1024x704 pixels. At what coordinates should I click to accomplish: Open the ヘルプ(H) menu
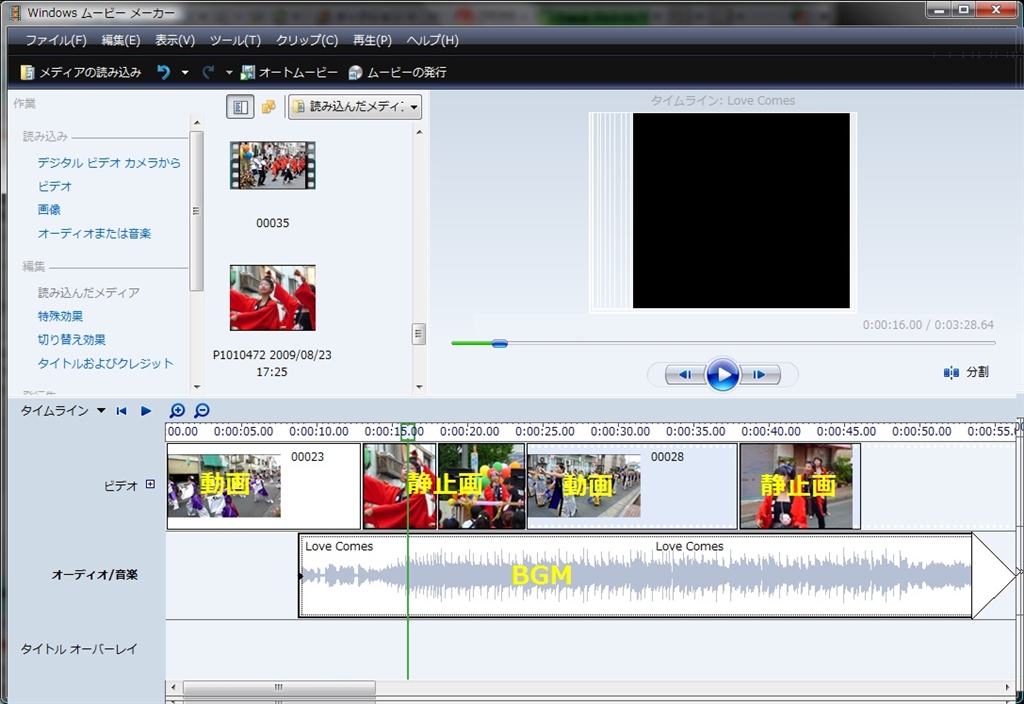432,40
